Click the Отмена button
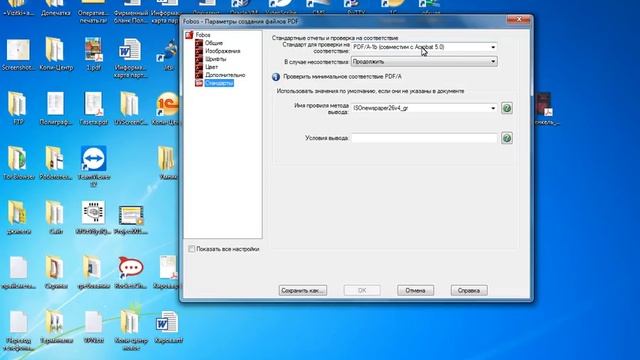This screenshot has height=360, width=640. click(x=416, y=290)
